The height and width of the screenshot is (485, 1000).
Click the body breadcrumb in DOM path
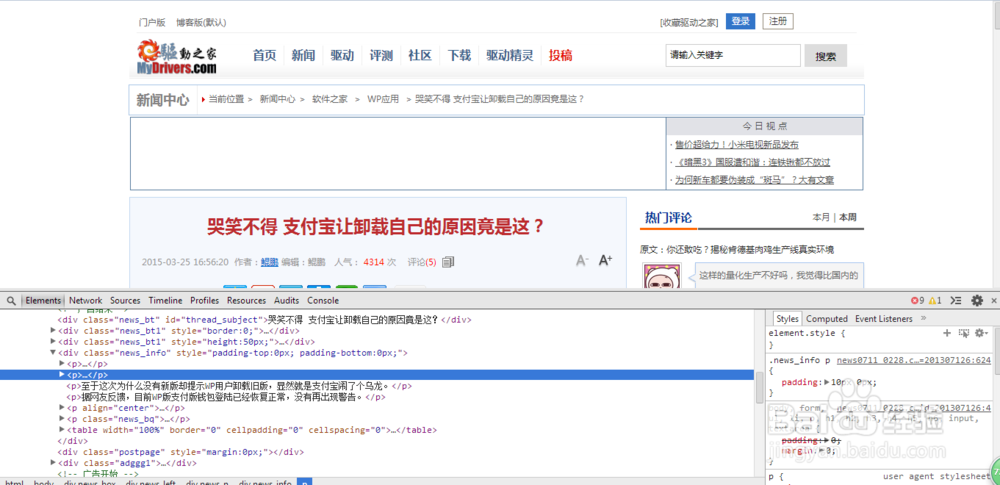click(44, 484)
